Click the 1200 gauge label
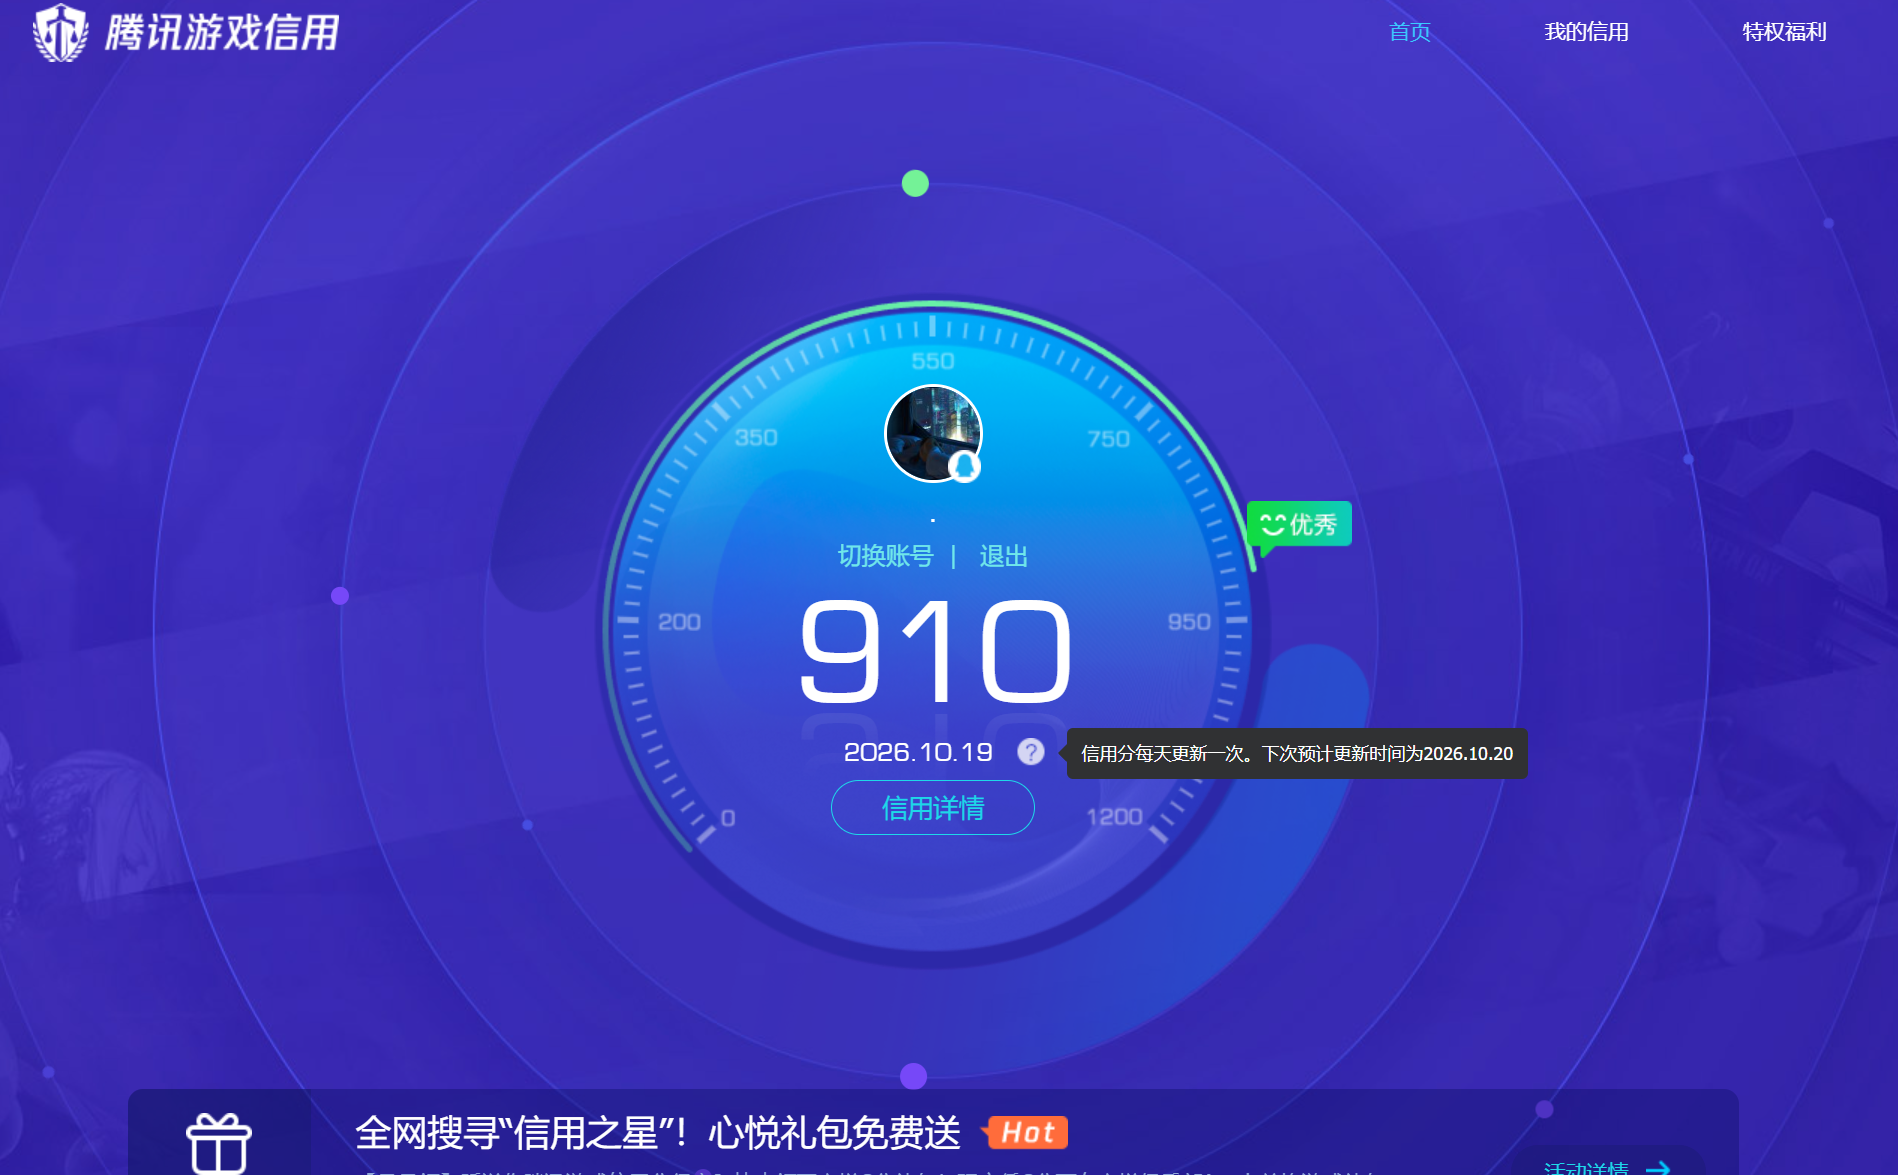Image resolution: width=1898 pixels, height=1175 pixels. pos(1114,817)
